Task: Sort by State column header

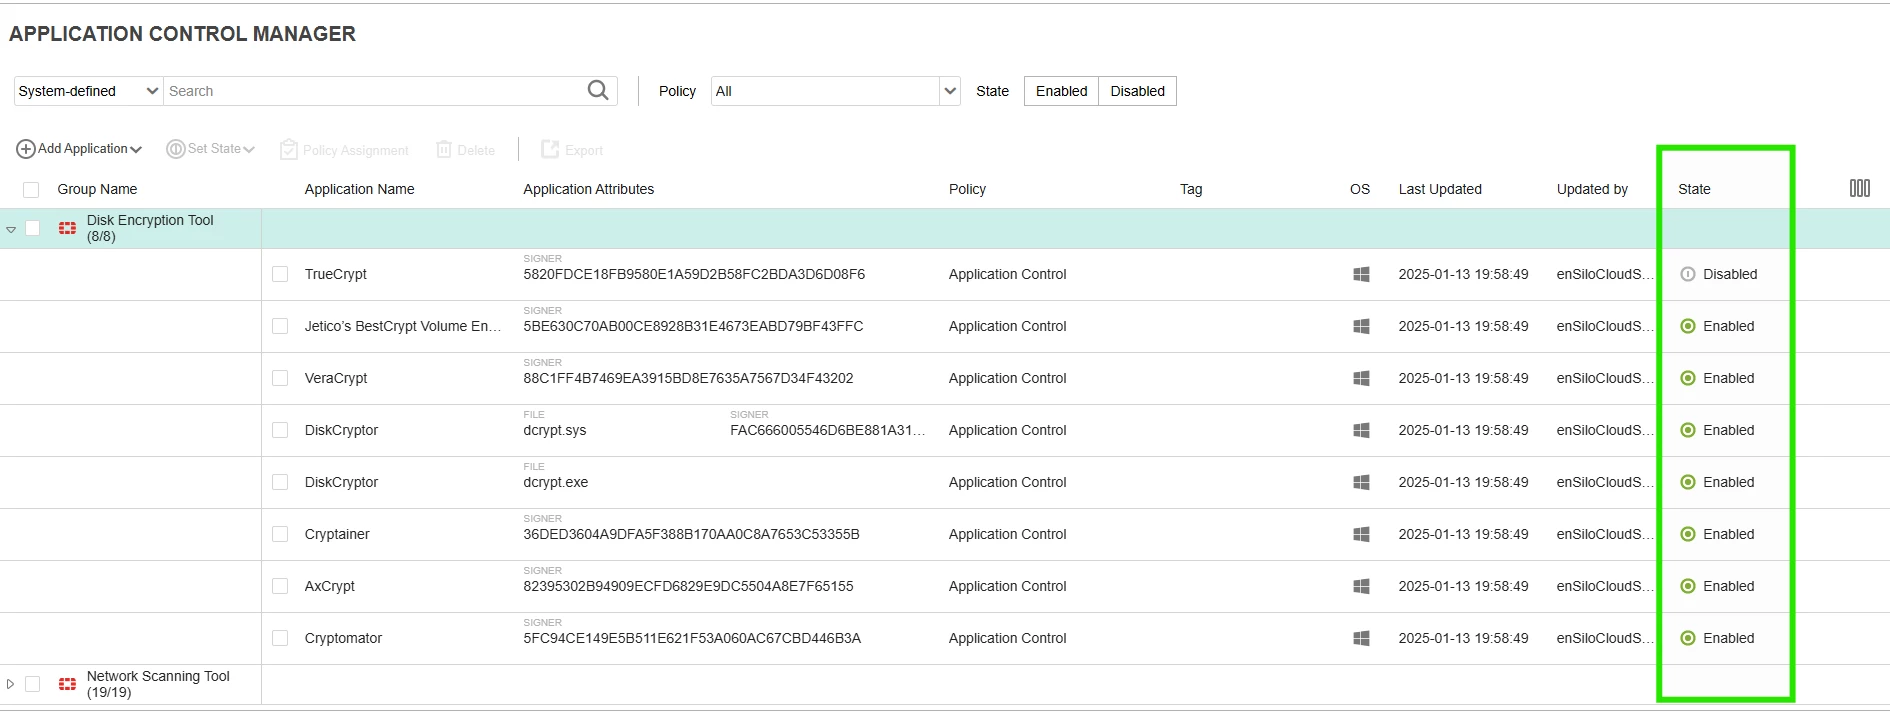Action: tap(1694, 189)
